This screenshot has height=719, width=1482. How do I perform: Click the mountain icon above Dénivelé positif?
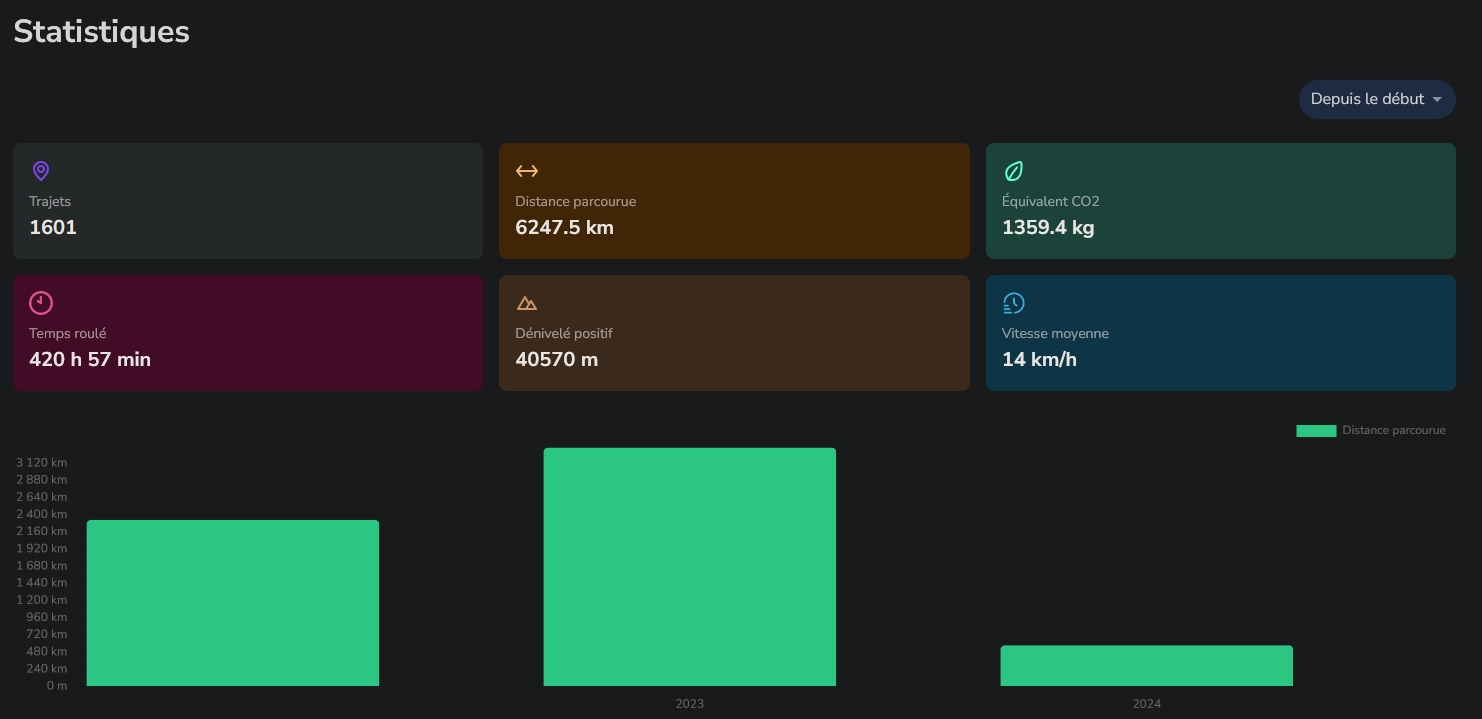(527, 303)
